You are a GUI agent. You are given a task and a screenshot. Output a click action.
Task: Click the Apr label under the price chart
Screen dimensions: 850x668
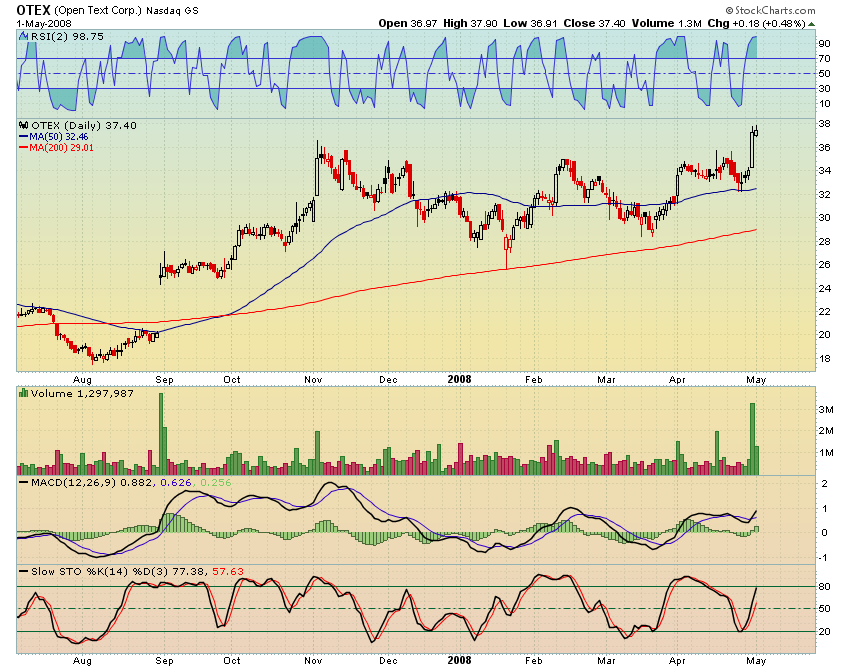click(677, 380)
